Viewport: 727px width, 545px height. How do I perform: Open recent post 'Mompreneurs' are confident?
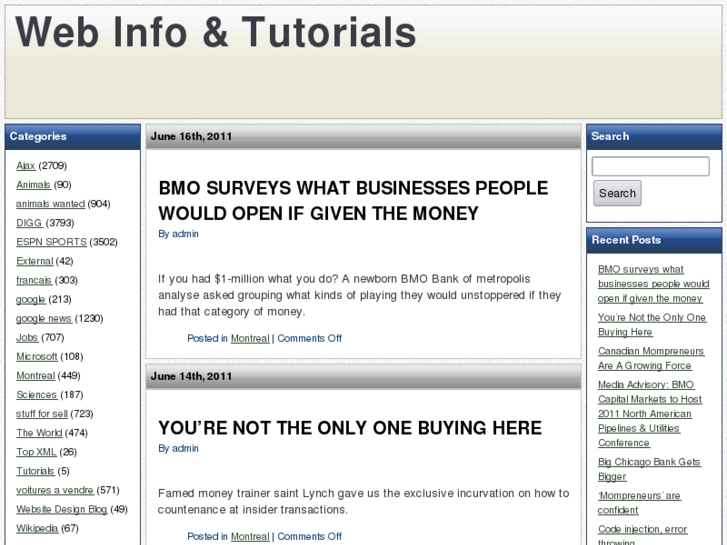click(x=639, y=503)
